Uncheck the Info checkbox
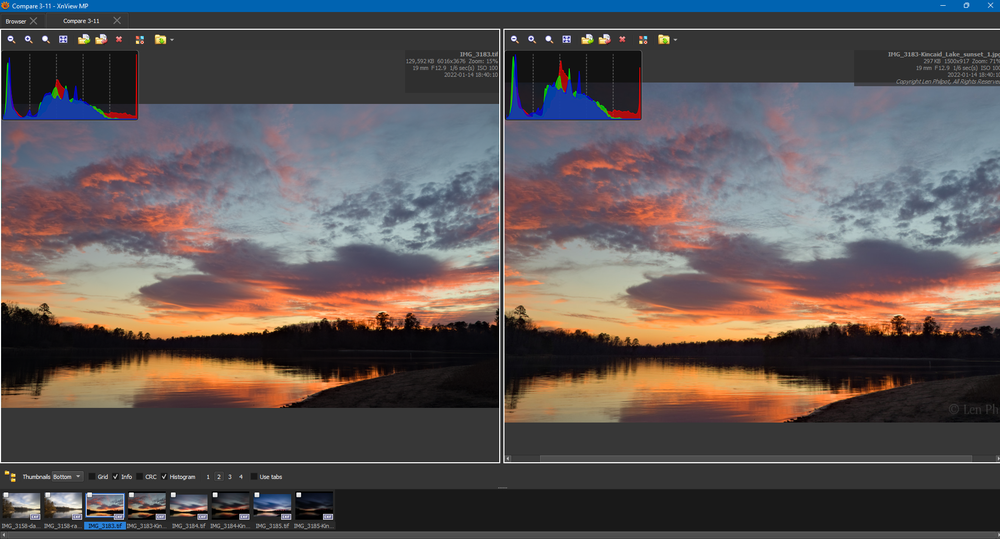This screenshot has width=1000, height=539. tap(115, 477)
